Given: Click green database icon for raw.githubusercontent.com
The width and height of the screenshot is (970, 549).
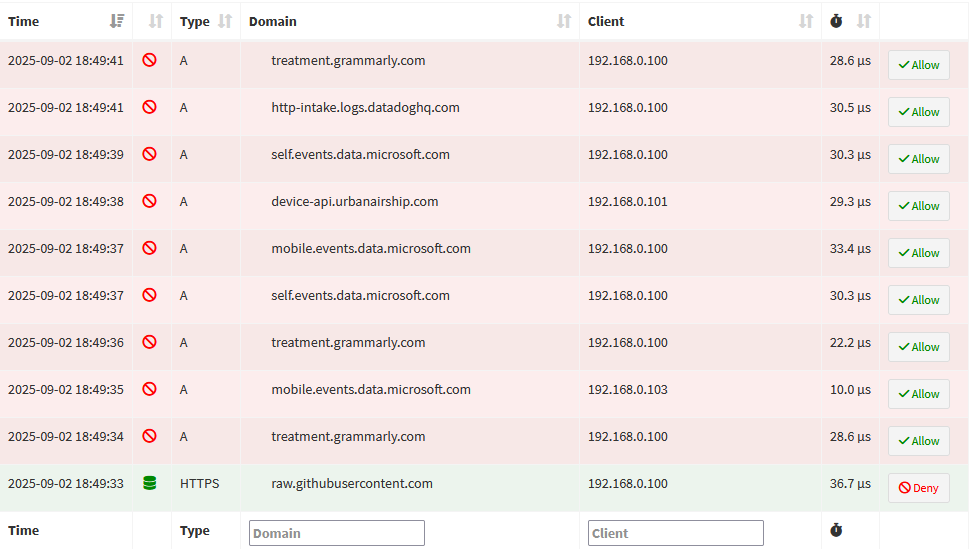Looking at the screenshot, I should (x=149, y=483).
